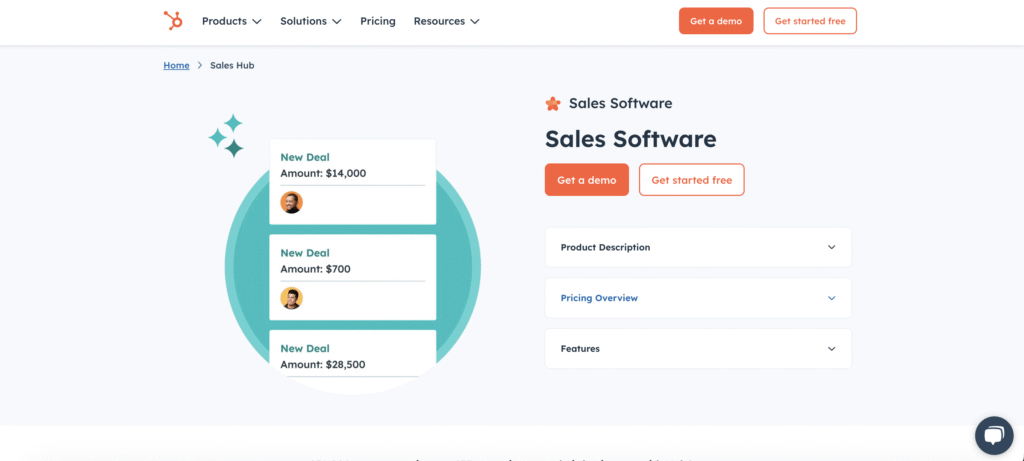Click the breadcrumb separator chevron after Home
This screenshot has width=1024, height=461.
(x=200, y=65)
